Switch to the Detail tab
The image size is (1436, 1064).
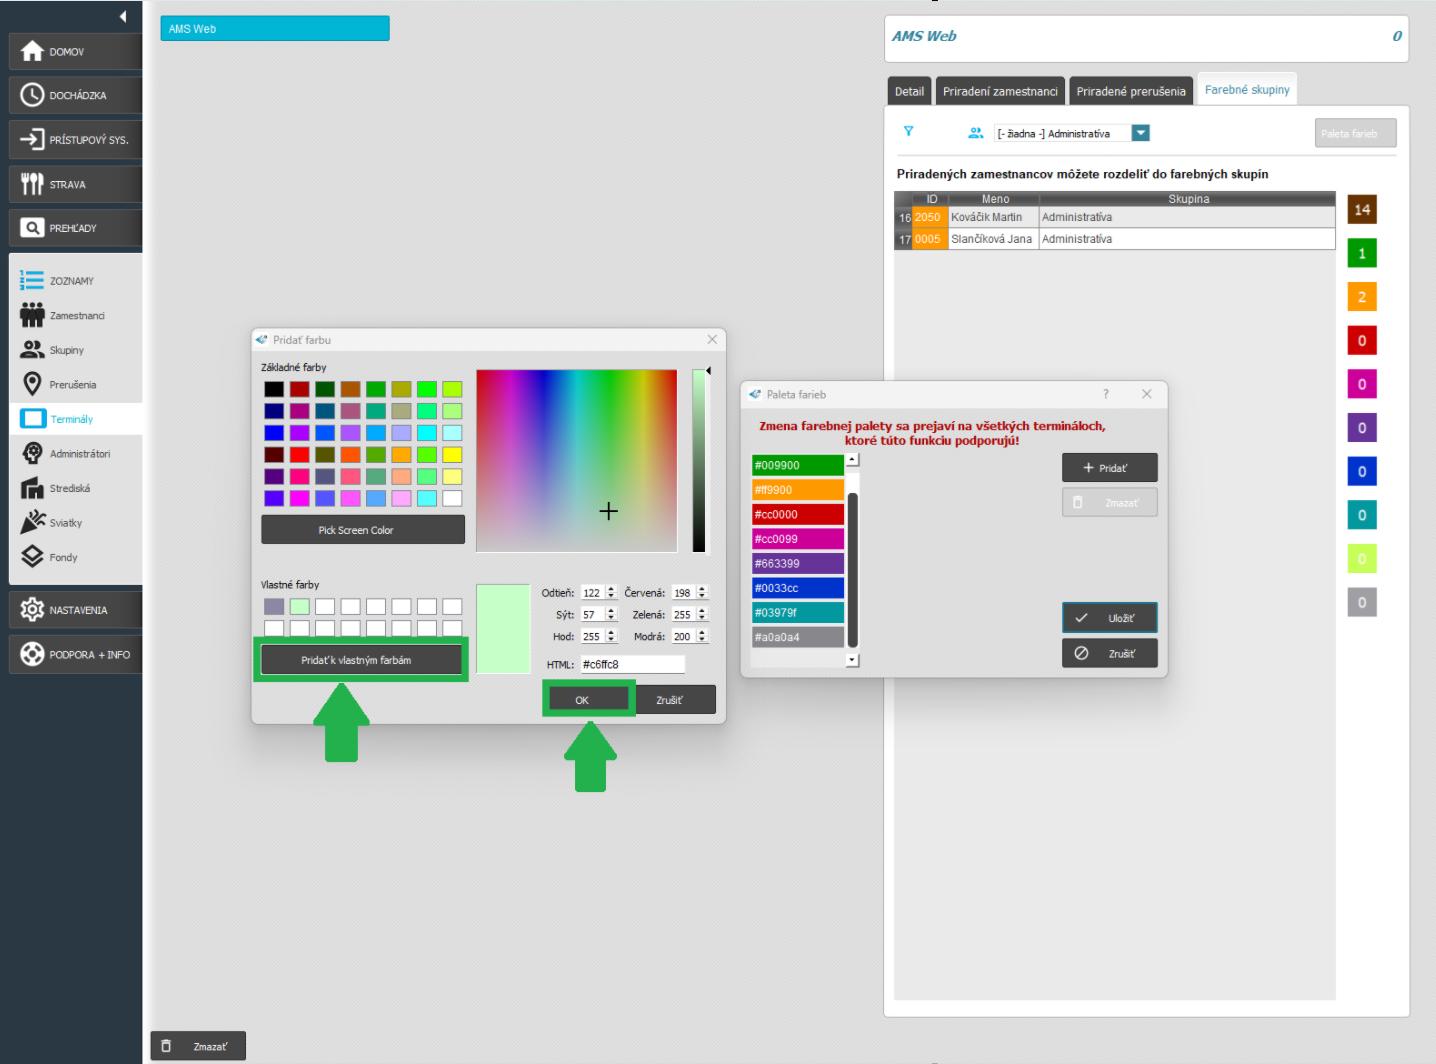909,91
